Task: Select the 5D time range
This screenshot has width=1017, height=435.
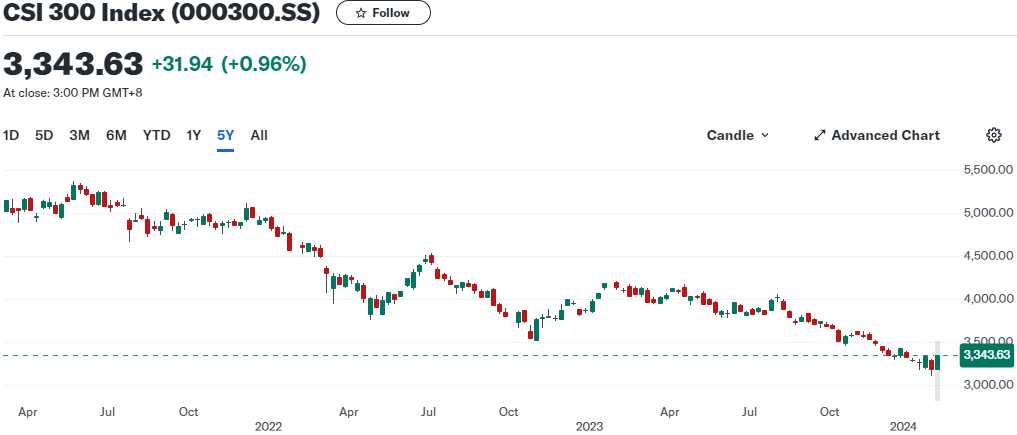Action: [44, 135]
